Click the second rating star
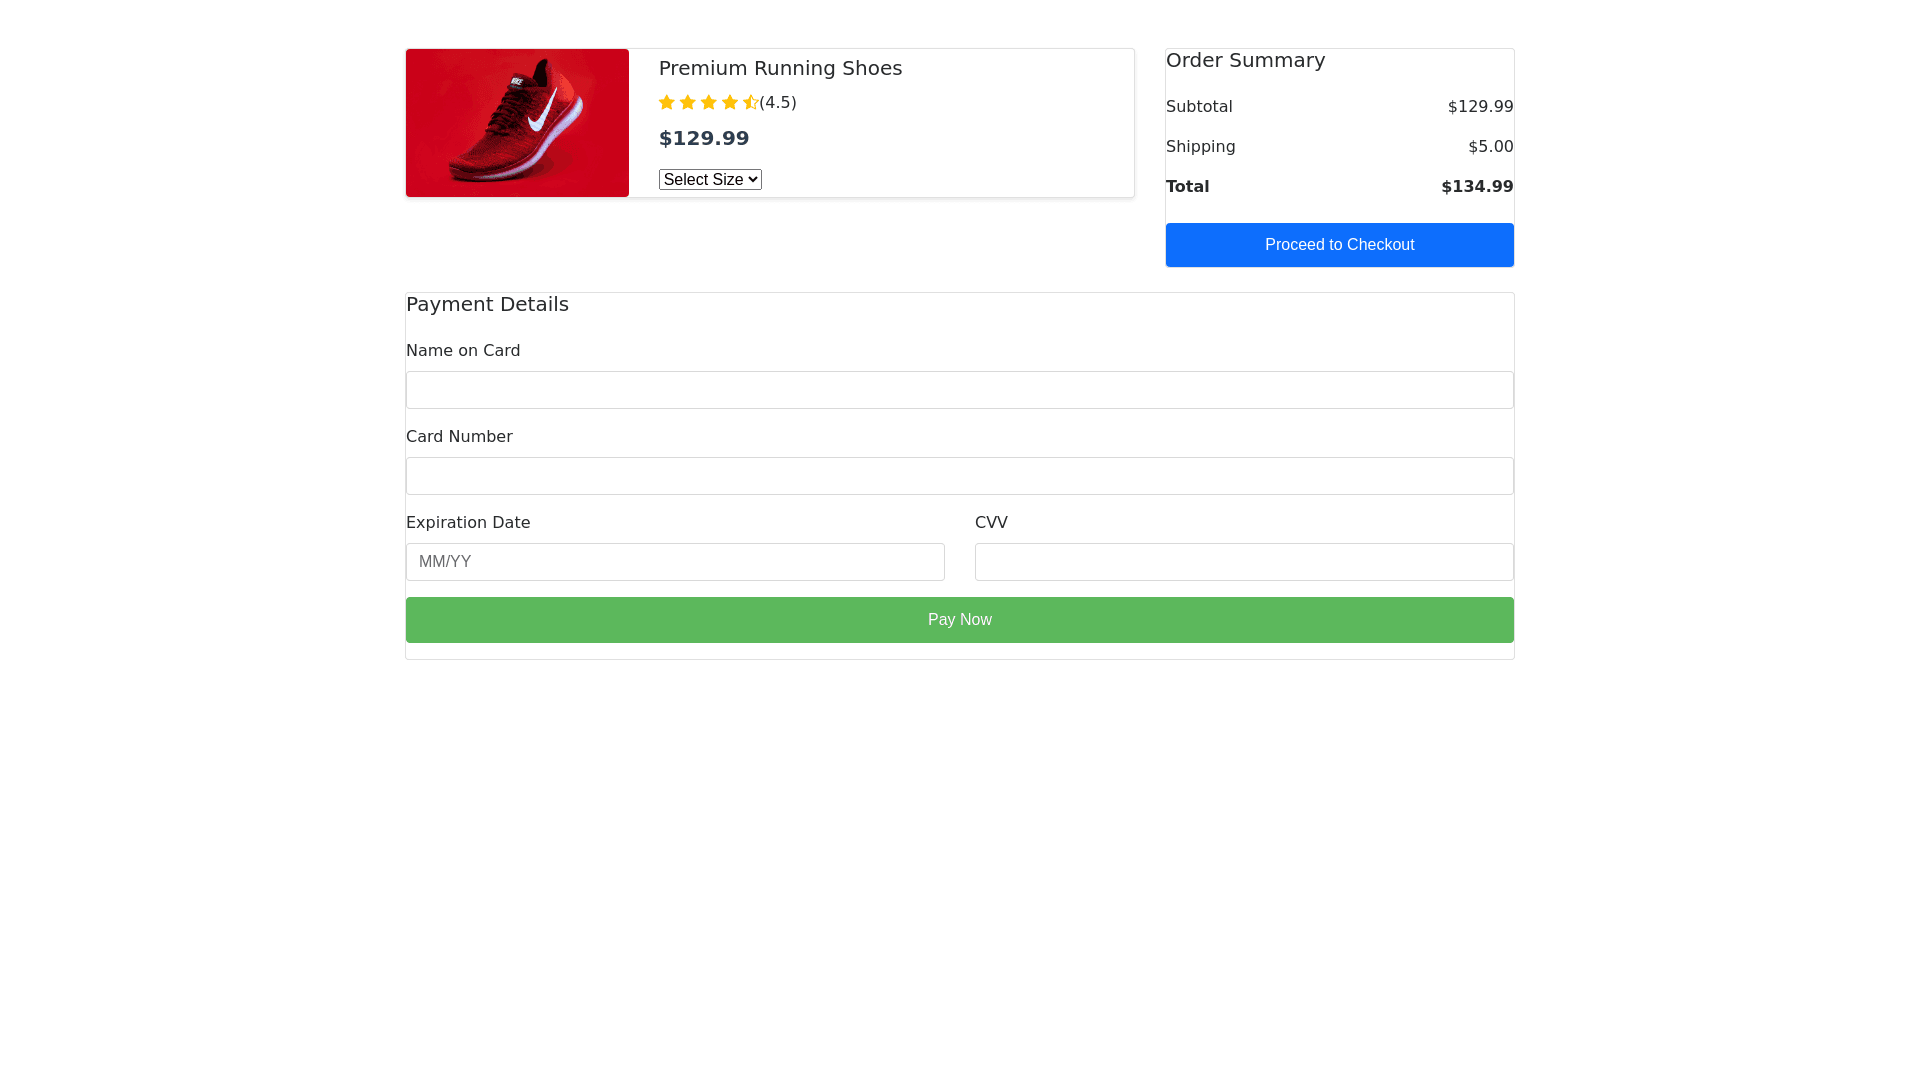This screenshot has width=1920, height=1080. coord(688,102)
